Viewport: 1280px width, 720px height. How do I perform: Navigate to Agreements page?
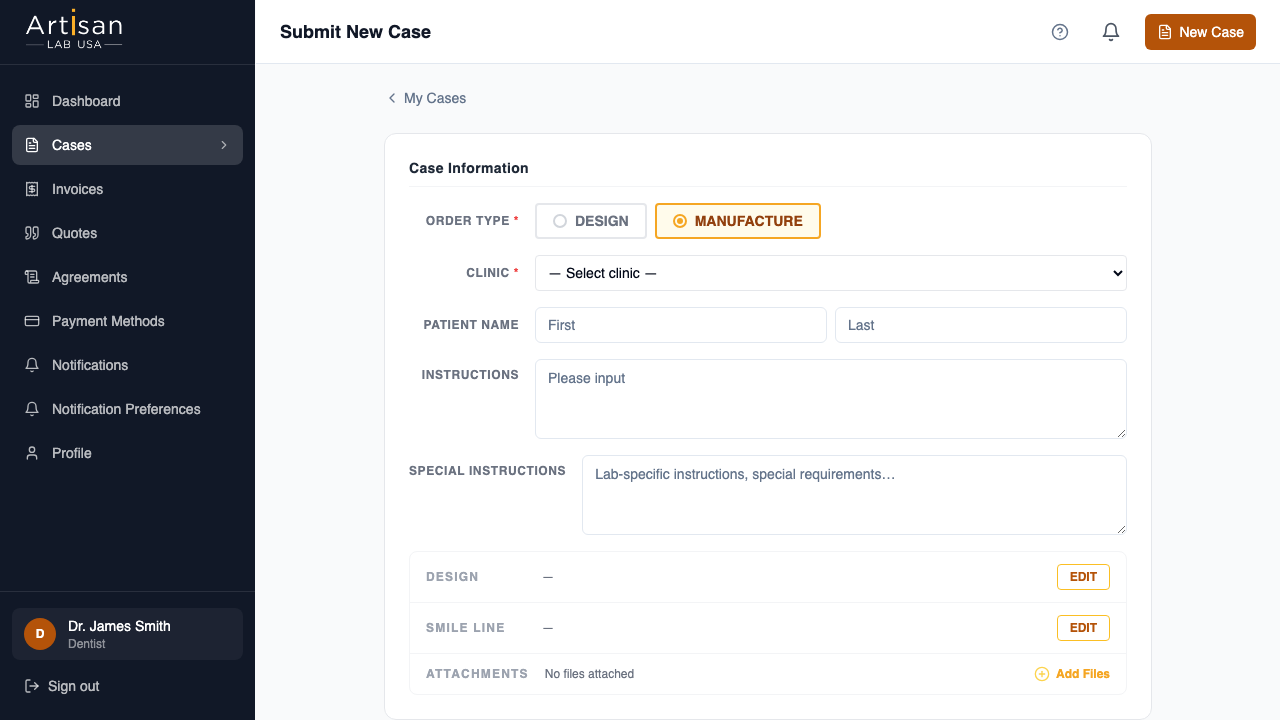pos(127,277)
